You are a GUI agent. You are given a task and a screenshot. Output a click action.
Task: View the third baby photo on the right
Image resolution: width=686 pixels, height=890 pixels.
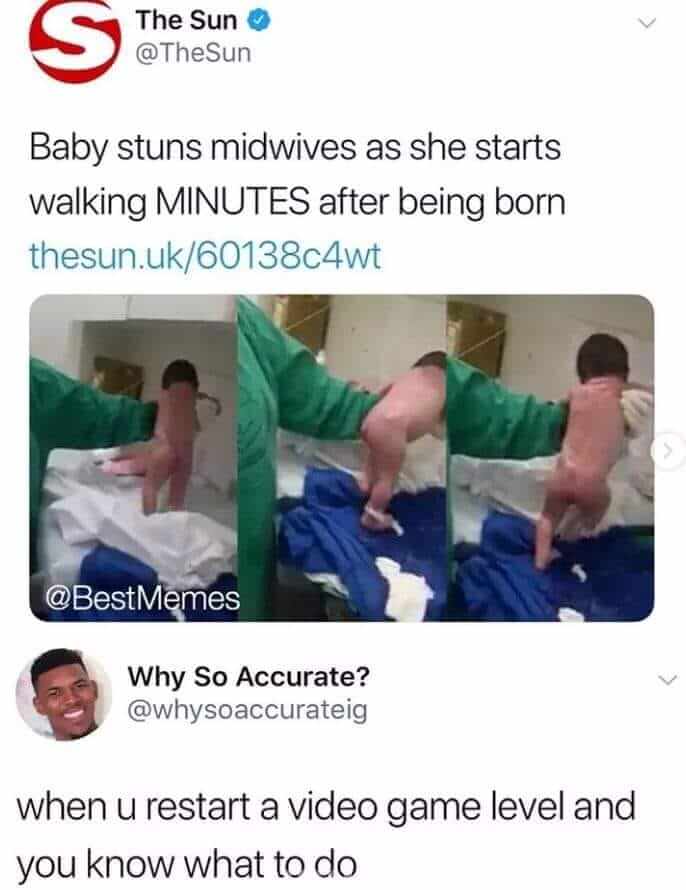pos(551,457)
